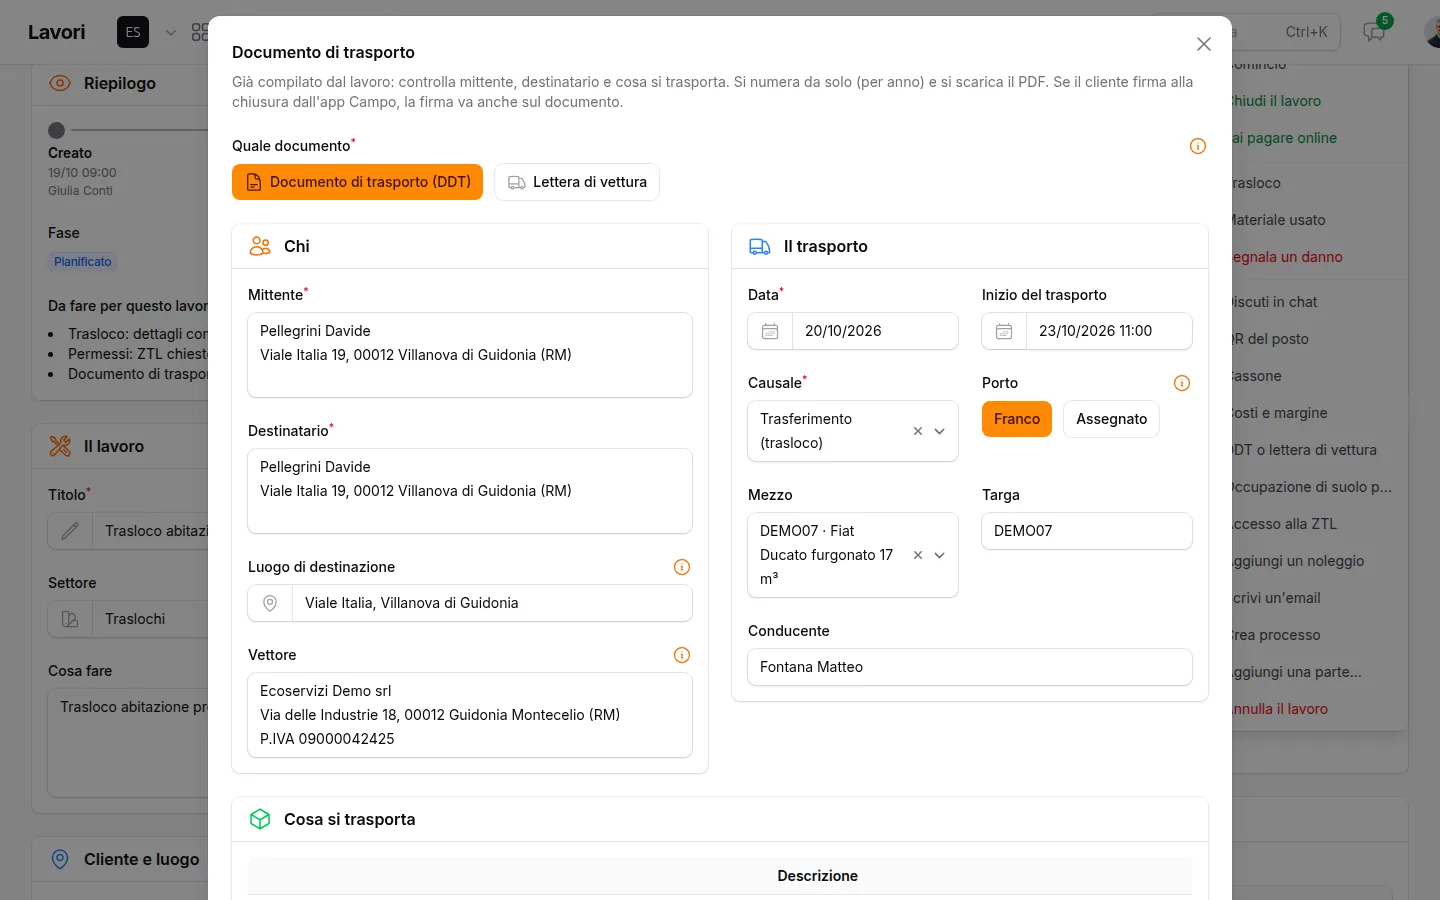Select Lettera di vettura option
Image resolution: width=1440 pixels, height=900 pixels.
click(x=577, y=182)
